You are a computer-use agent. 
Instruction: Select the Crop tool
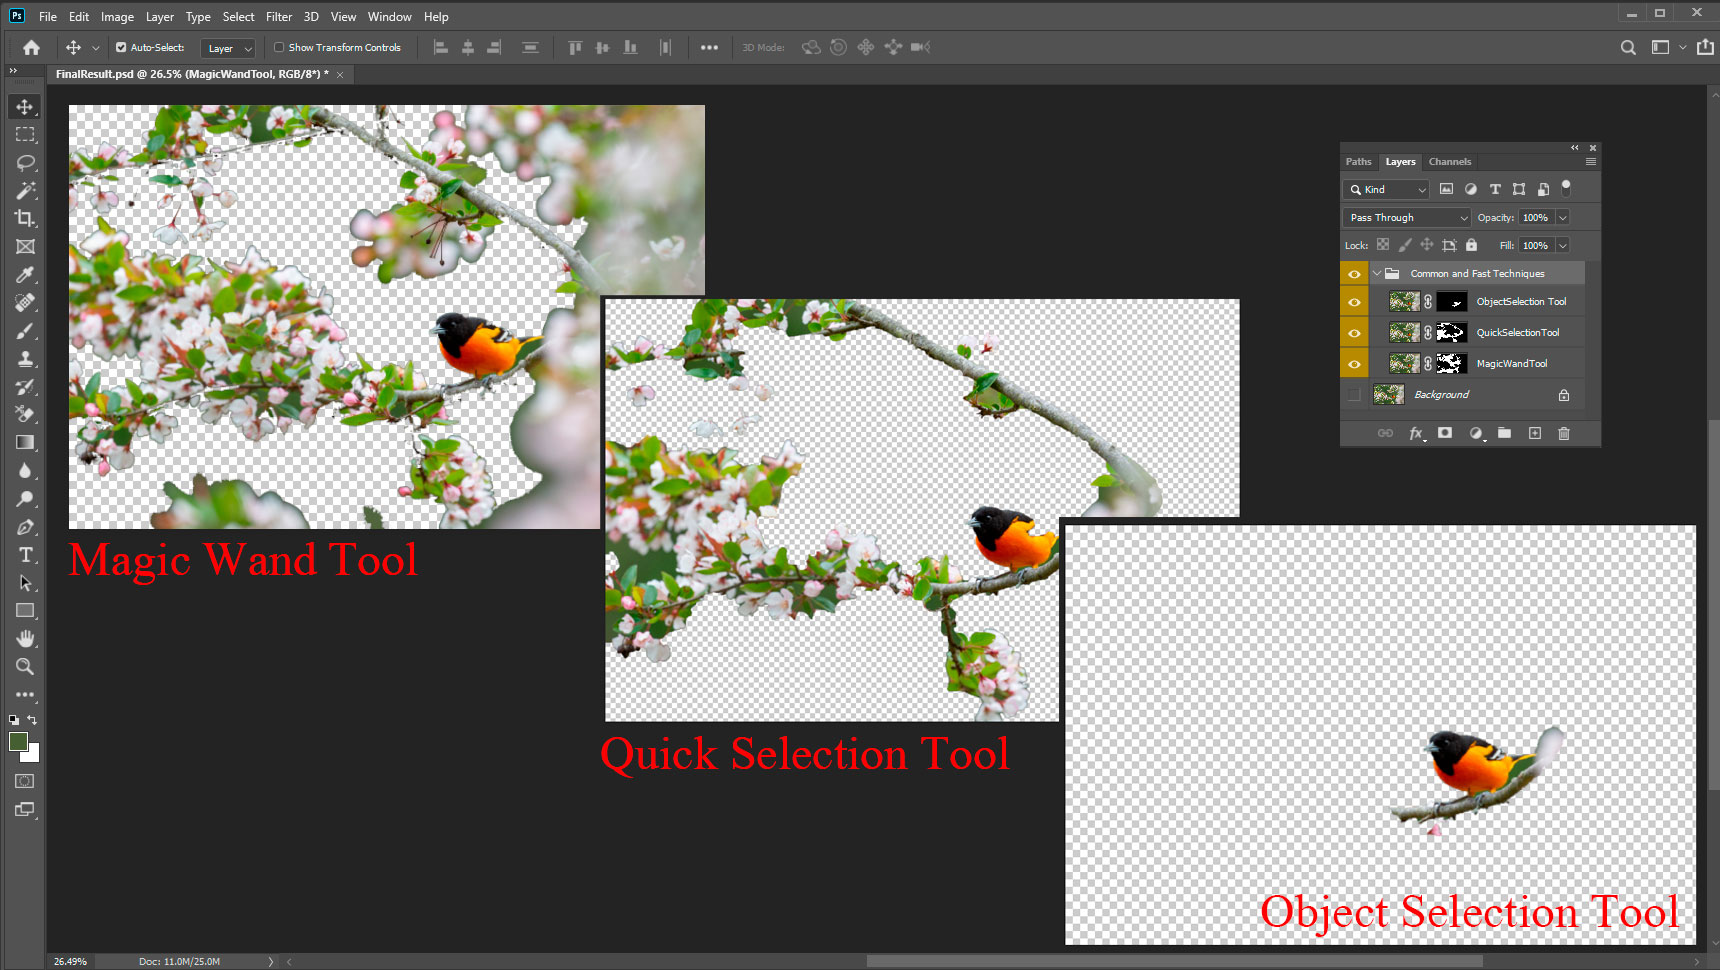25,218
